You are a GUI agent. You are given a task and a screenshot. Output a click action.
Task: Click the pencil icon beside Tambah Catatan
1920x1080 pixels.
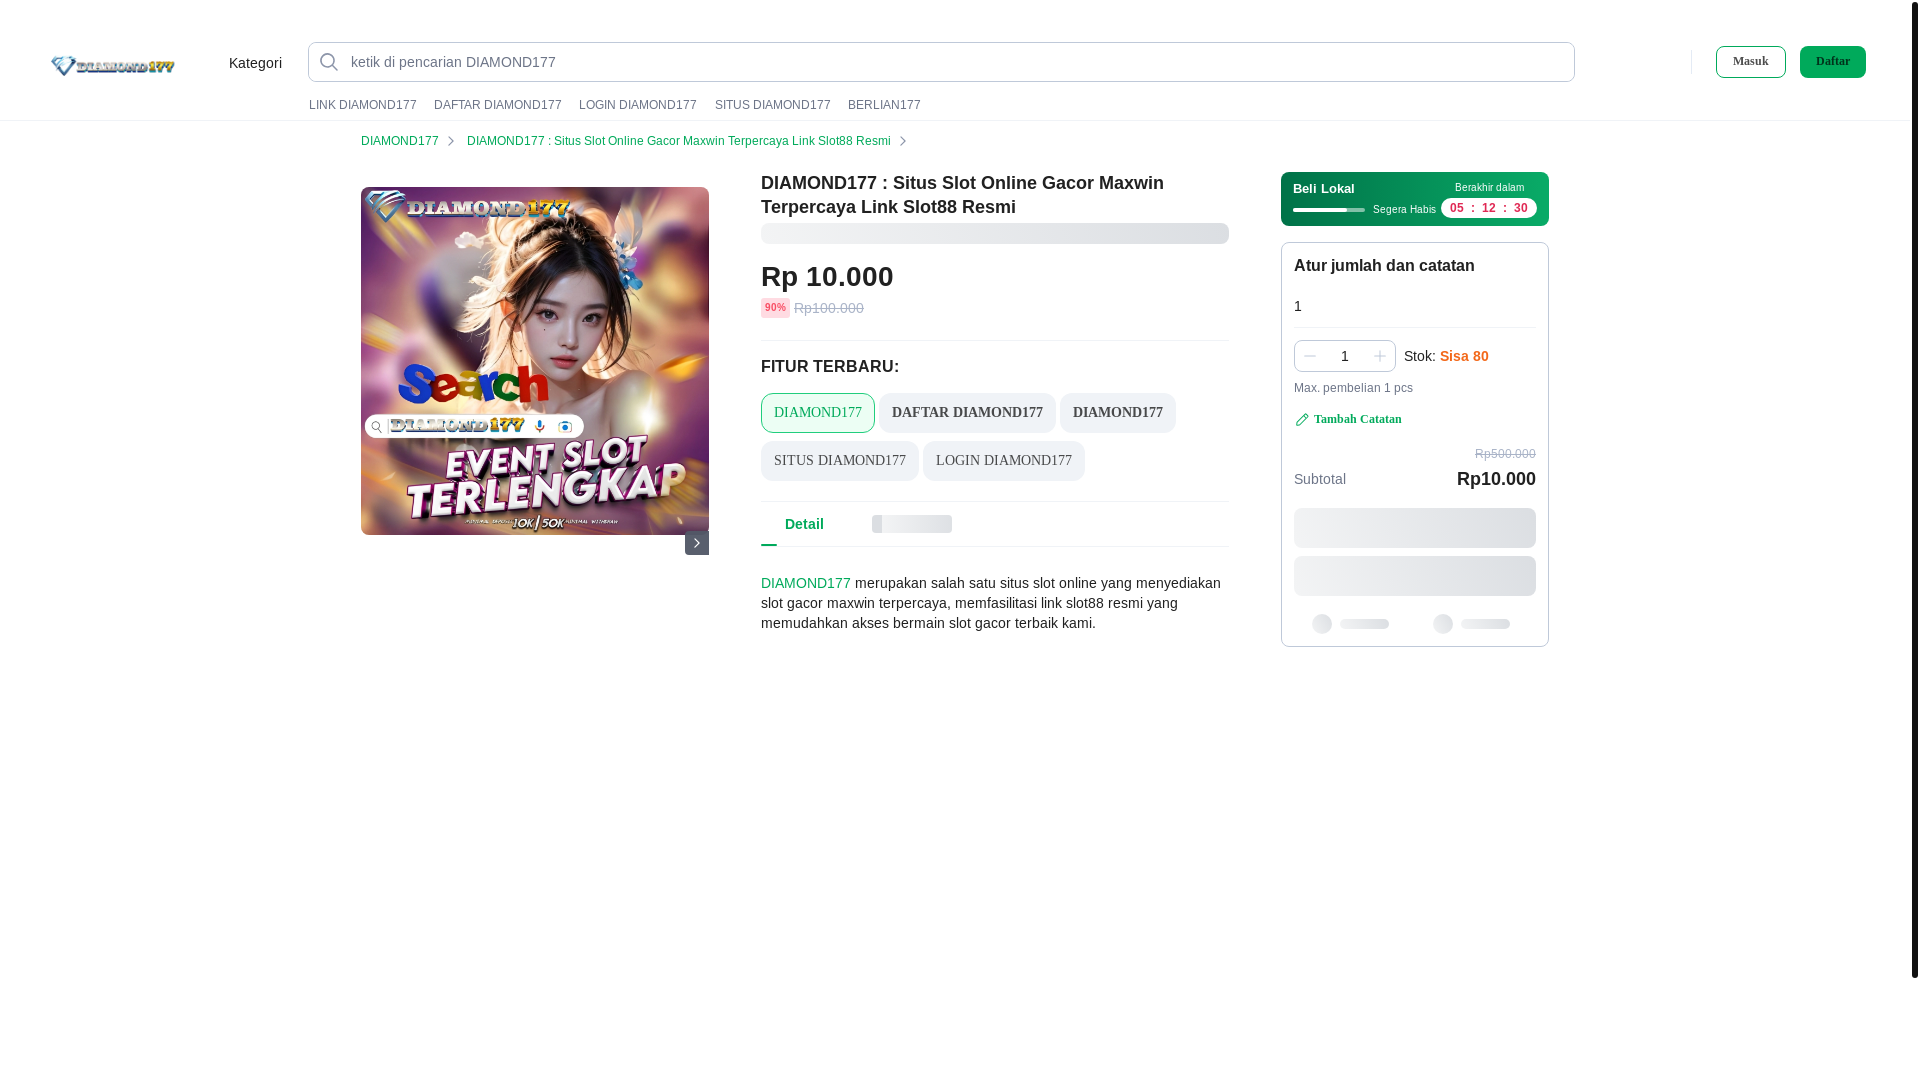pyautogui.click(x=1302, y=420)
